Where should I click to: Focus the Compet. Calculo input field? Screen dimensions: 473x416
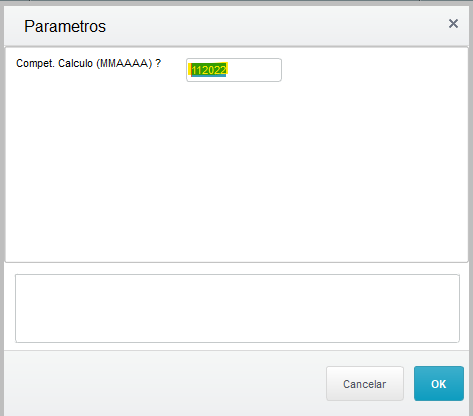click(x=234, y=70)
